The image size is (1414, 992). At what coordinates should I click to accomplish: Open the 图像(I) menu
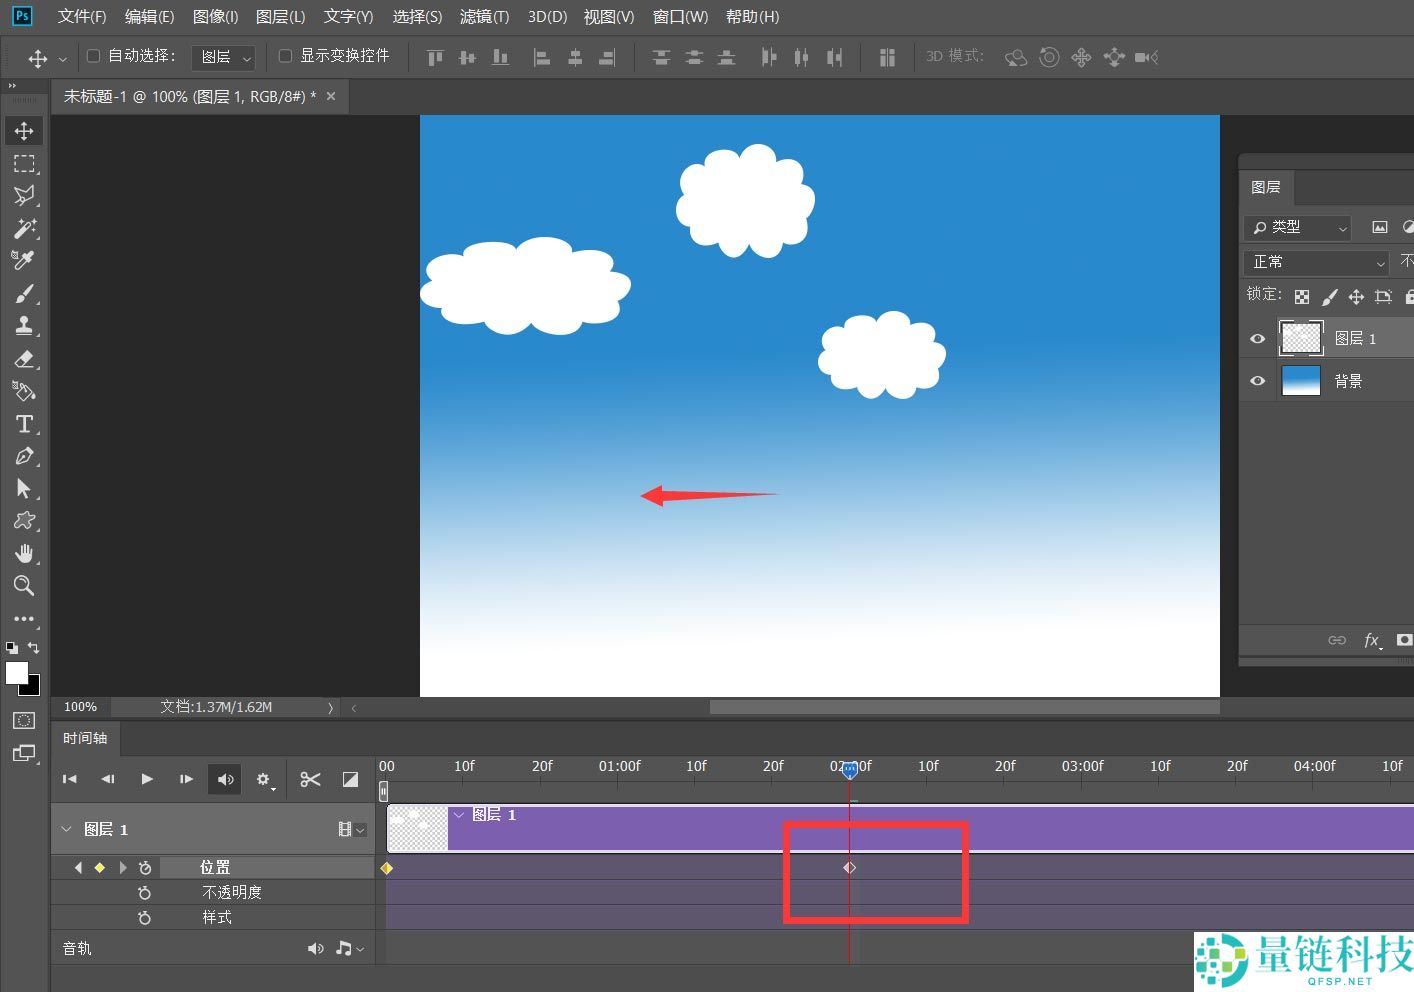pyautogui.click(x=215, y=17)
